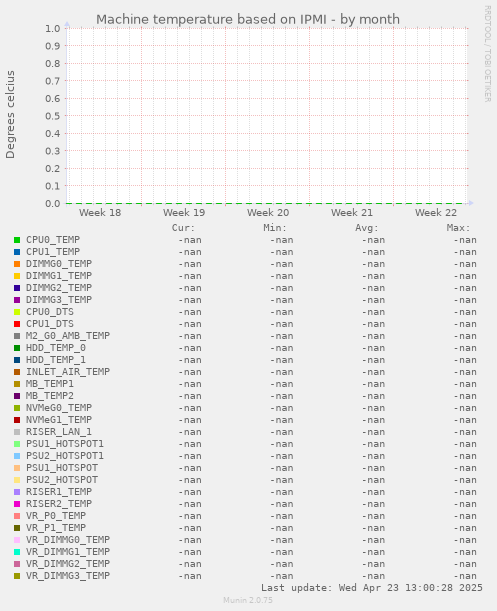Click the 'Degrees celcius' axis label
Viewport: 497px width, 611px height.
[x=10, y=115]
